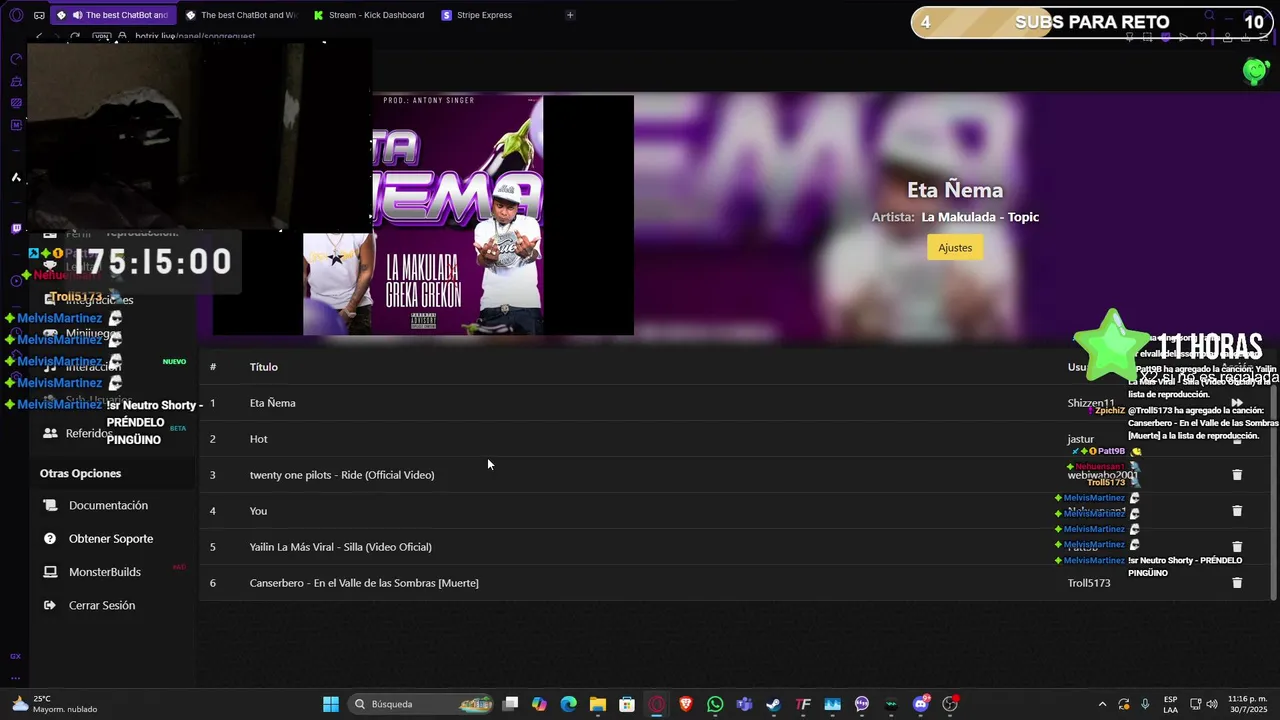Switch to Stream - Kick Dashboard tab
The image size is (1280, 720).
[x=368, y=15]
